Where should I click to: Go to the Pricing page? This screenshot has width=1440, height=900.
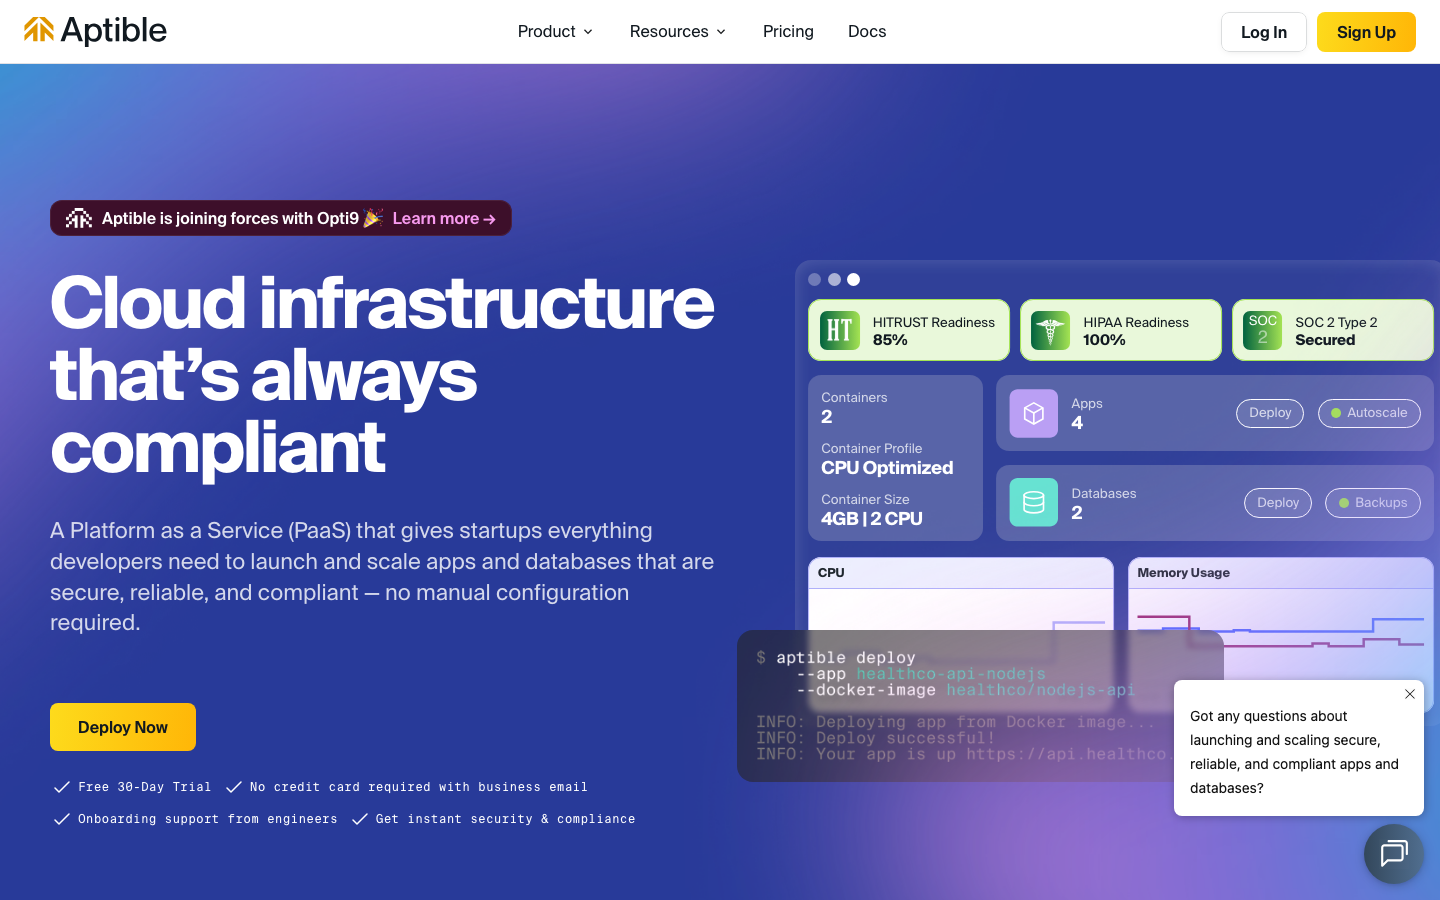[788, 32]
